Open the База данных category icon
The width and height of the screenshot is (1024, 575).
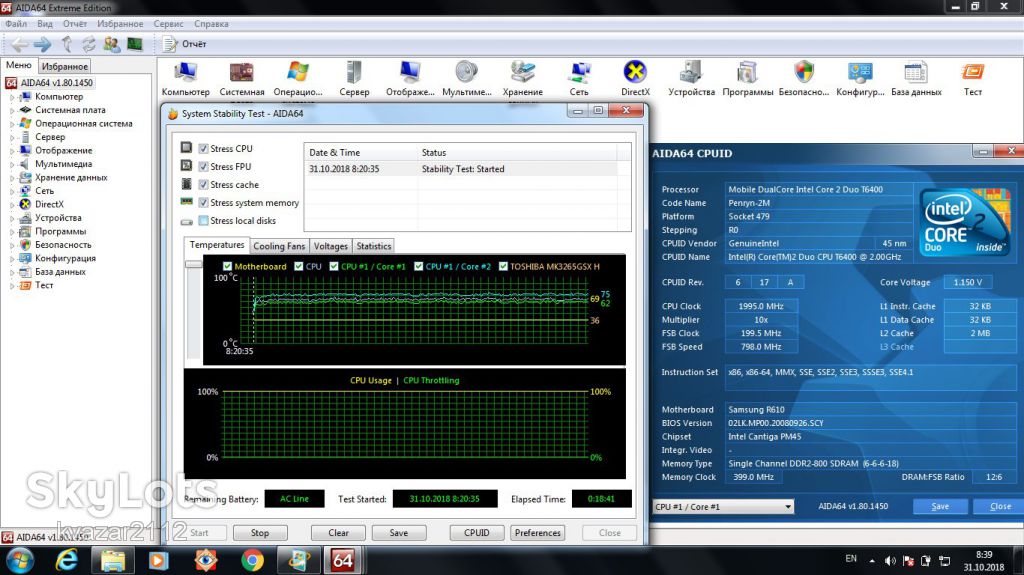pyautogui.click(x=916, y=78)
